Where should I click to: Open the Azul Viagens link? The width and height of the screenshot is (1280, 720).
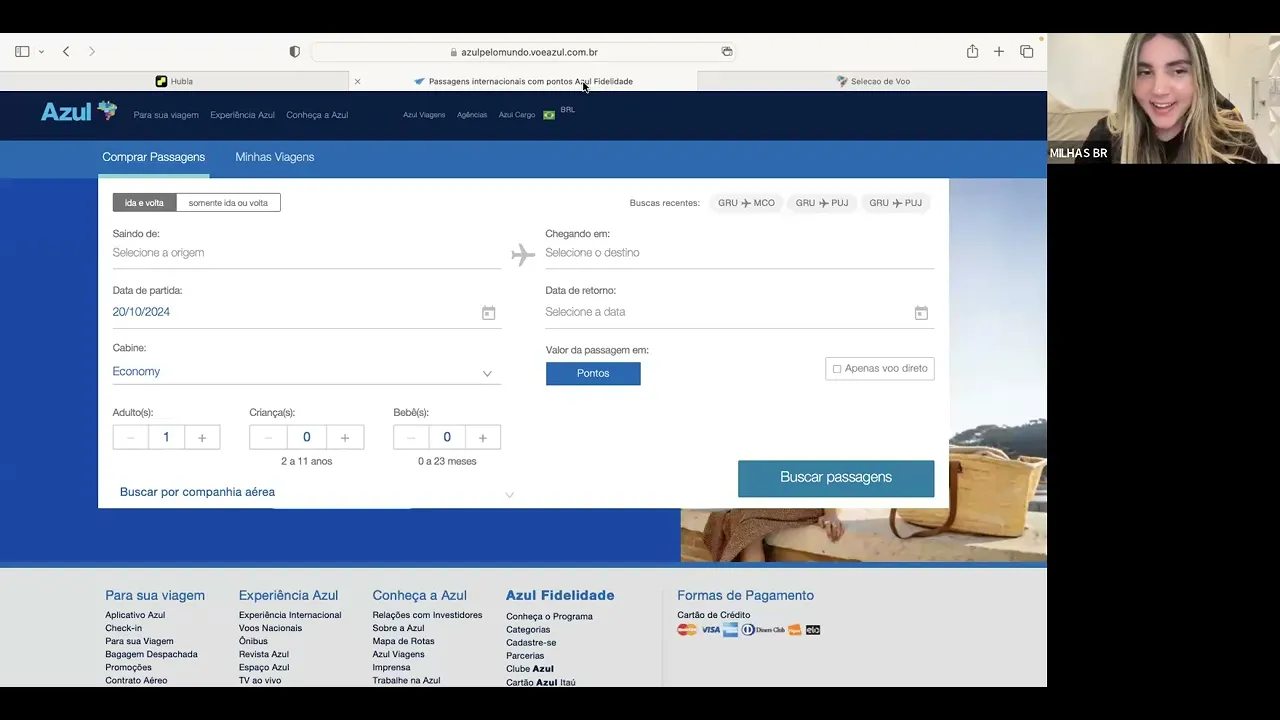(424, 115)
